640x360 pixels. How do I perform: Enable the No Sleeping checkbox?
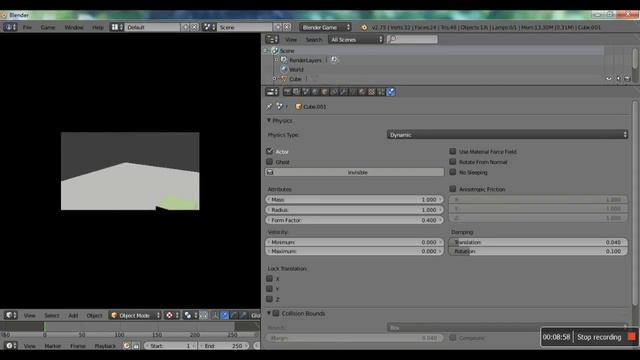tap(453, 172)
